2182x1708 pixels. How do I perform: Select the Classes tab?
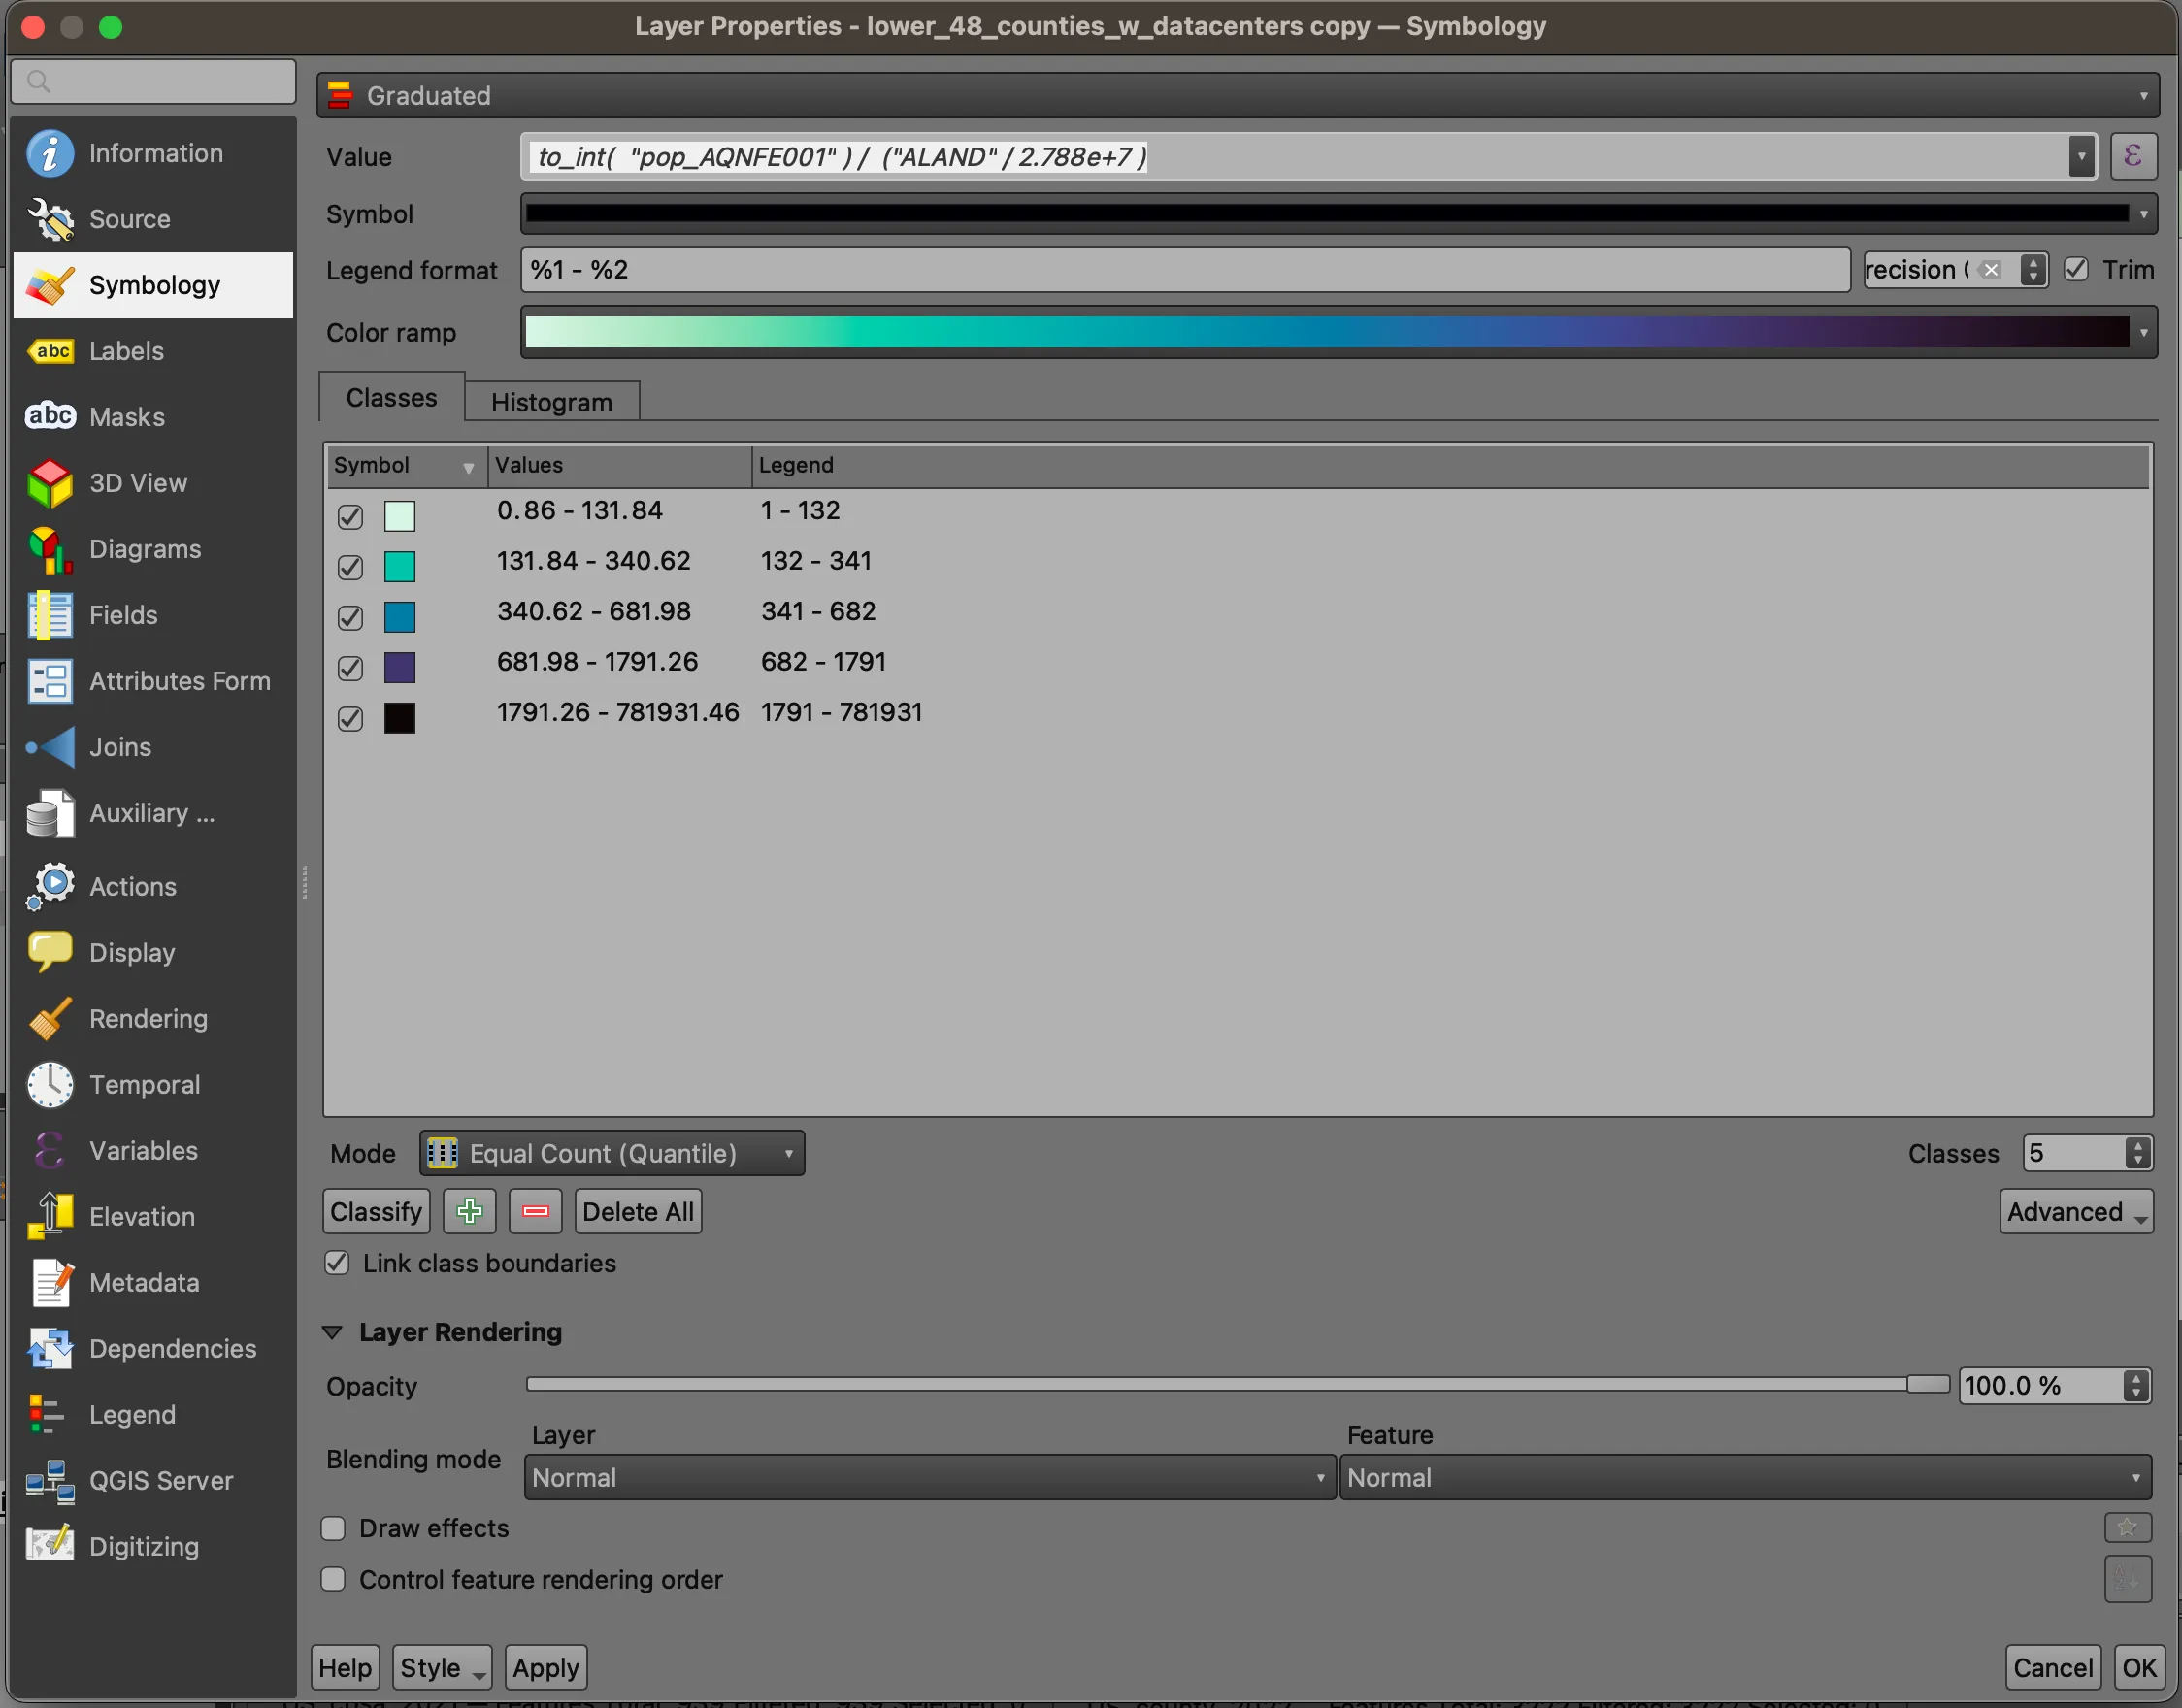[x=391, y=398]
